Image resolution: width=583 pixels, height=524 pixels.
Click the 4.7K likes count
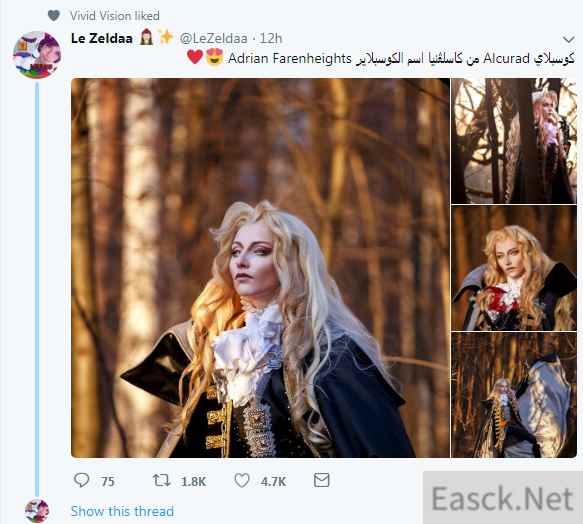pyautogui.click(x=273, y=482)
